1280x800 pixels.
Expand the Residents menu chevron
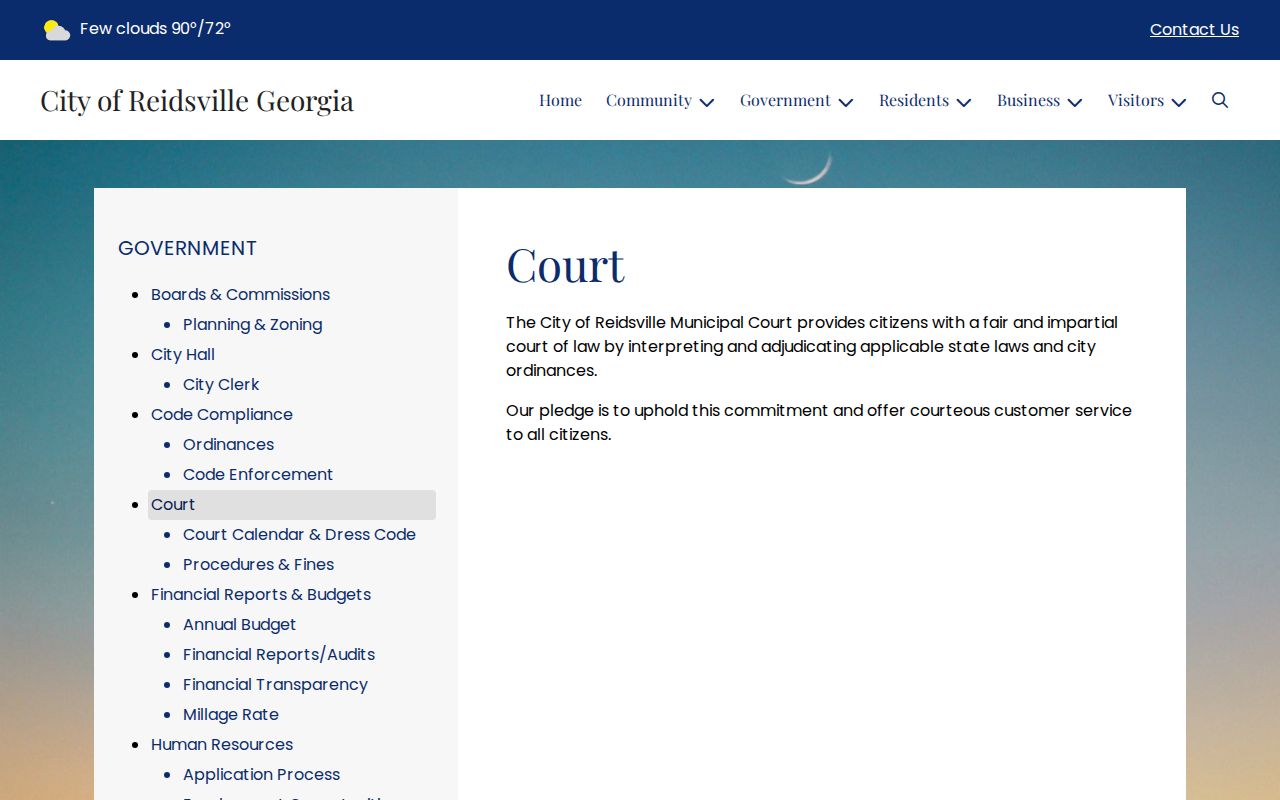pyautogui.click(x=964, y=102)
